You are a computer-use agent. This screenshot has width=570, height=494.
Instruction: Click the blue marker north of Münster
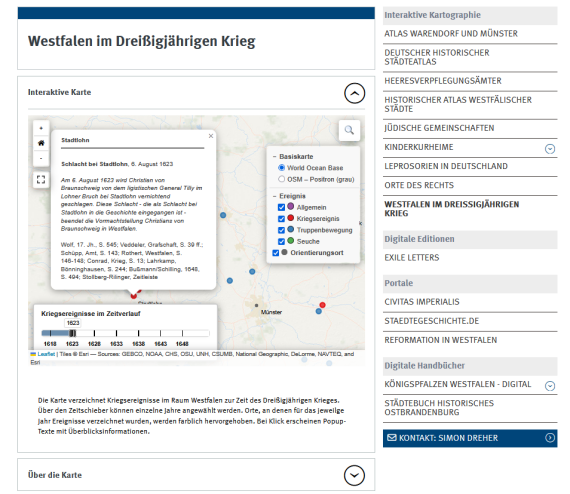pyautogui.click(x=252, y=272)
